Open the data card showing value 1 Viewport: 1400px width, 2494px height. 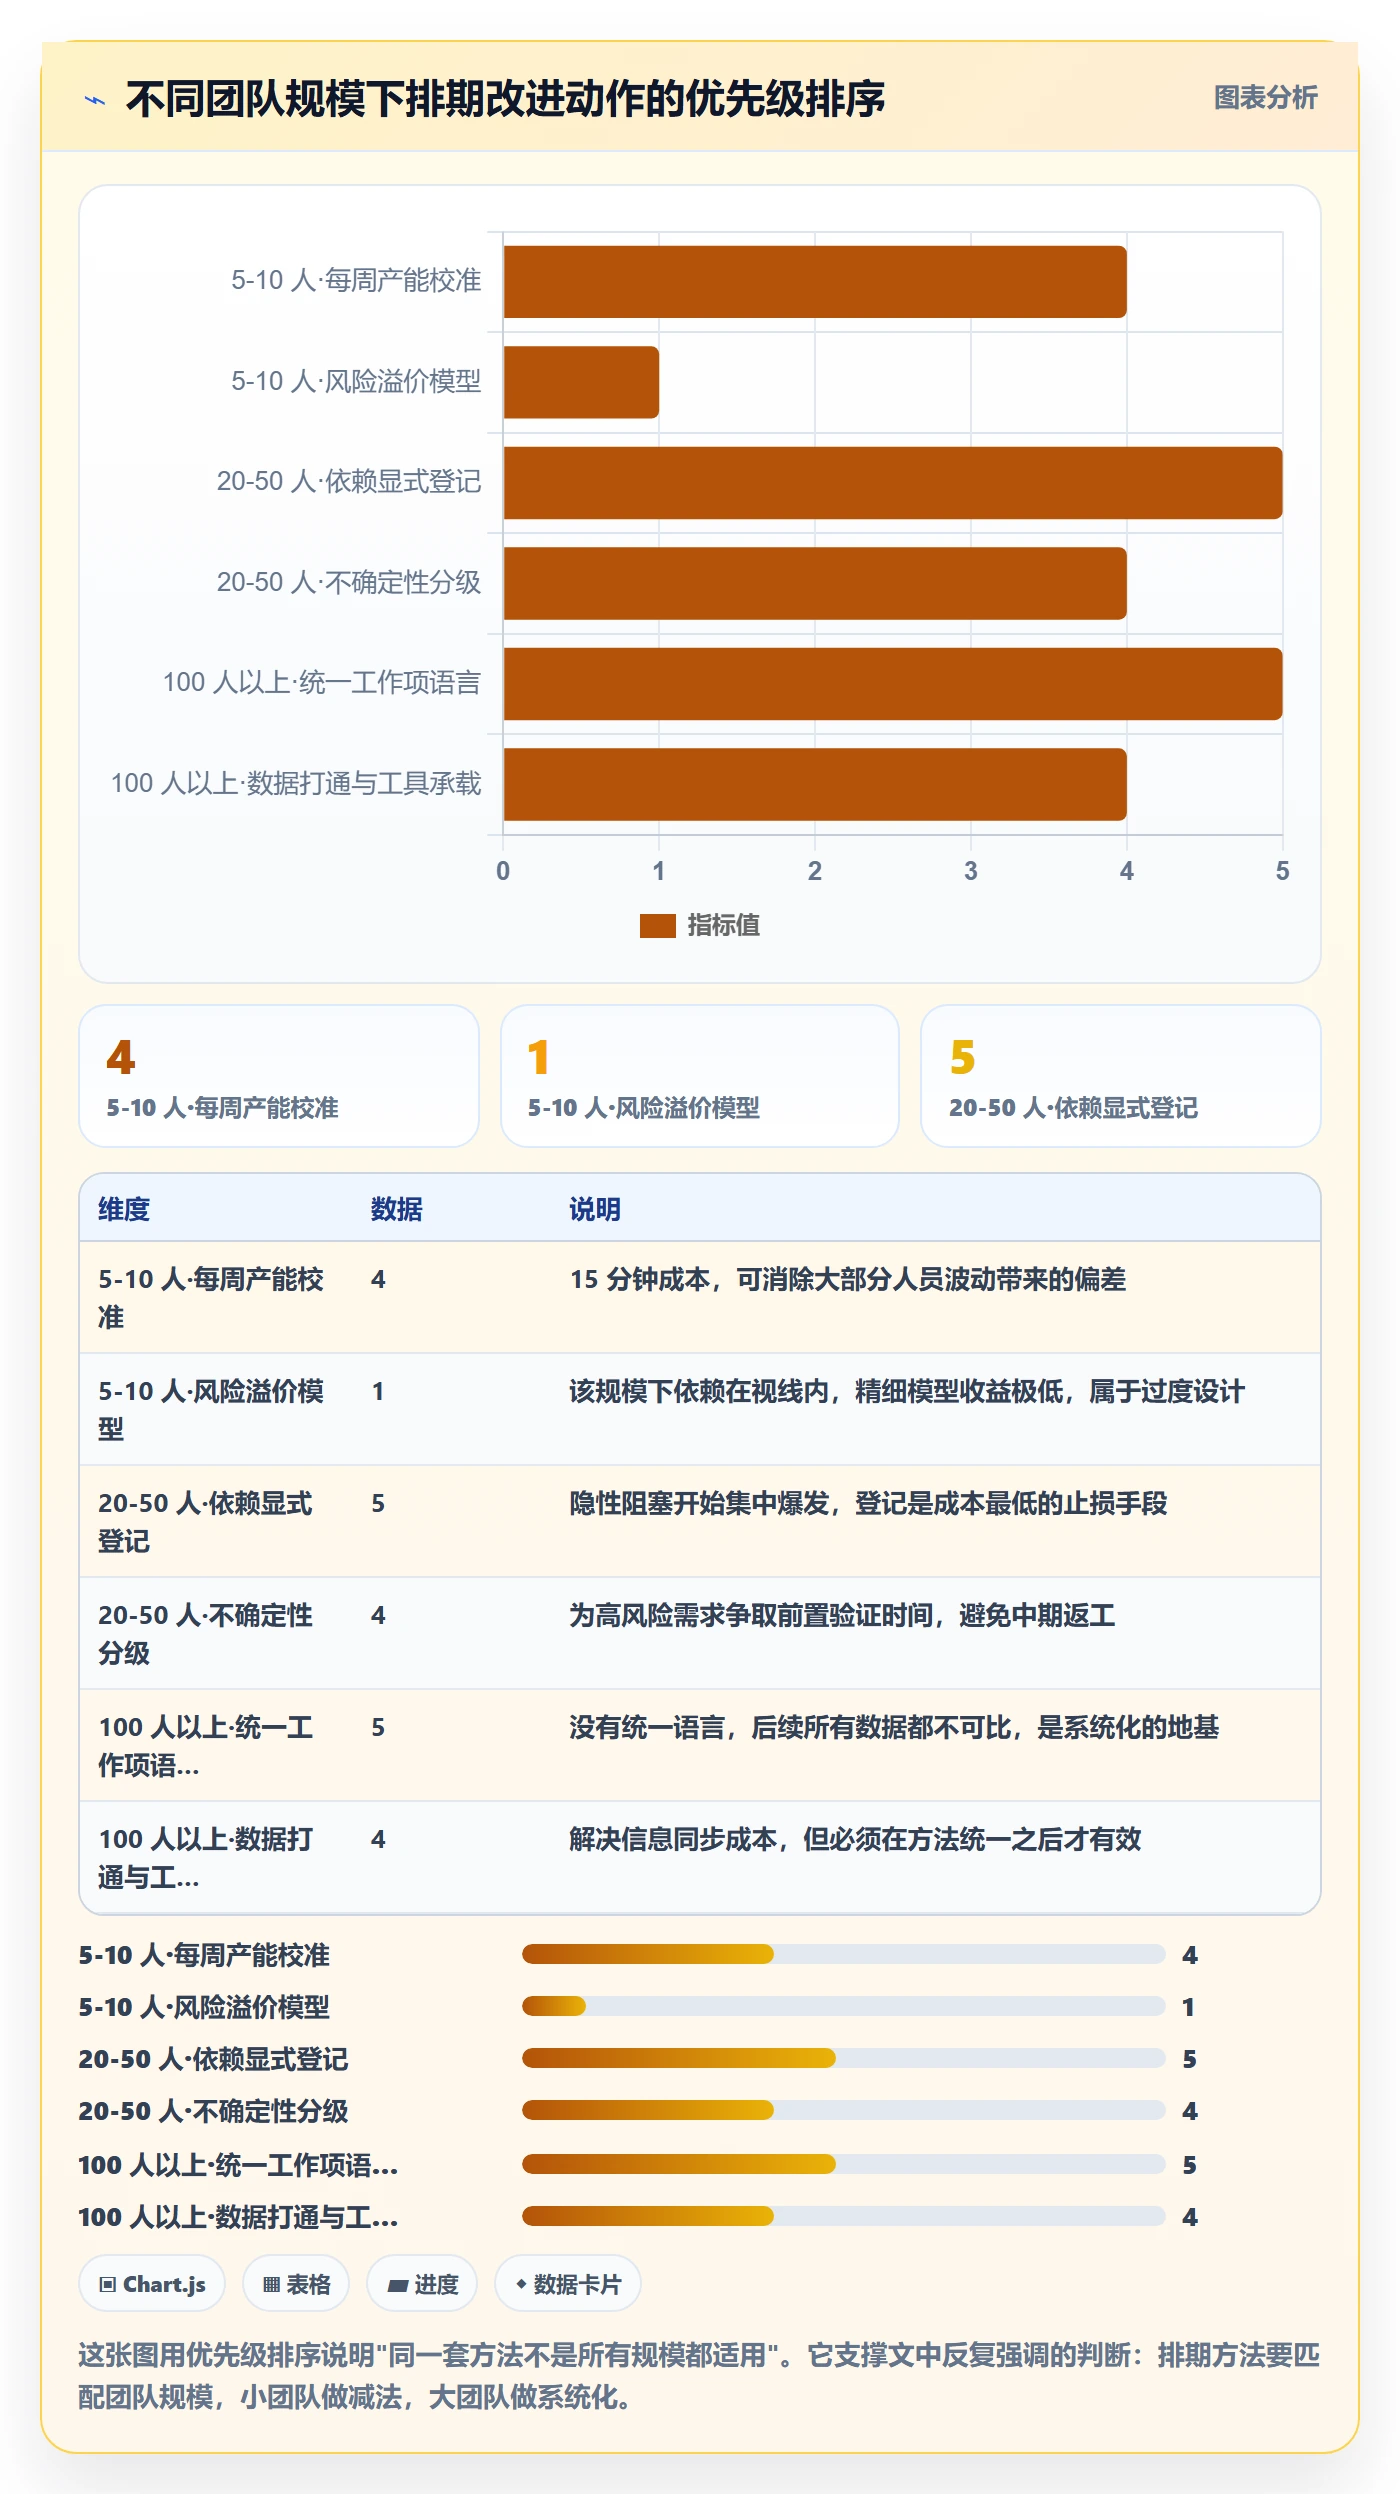700,1076
